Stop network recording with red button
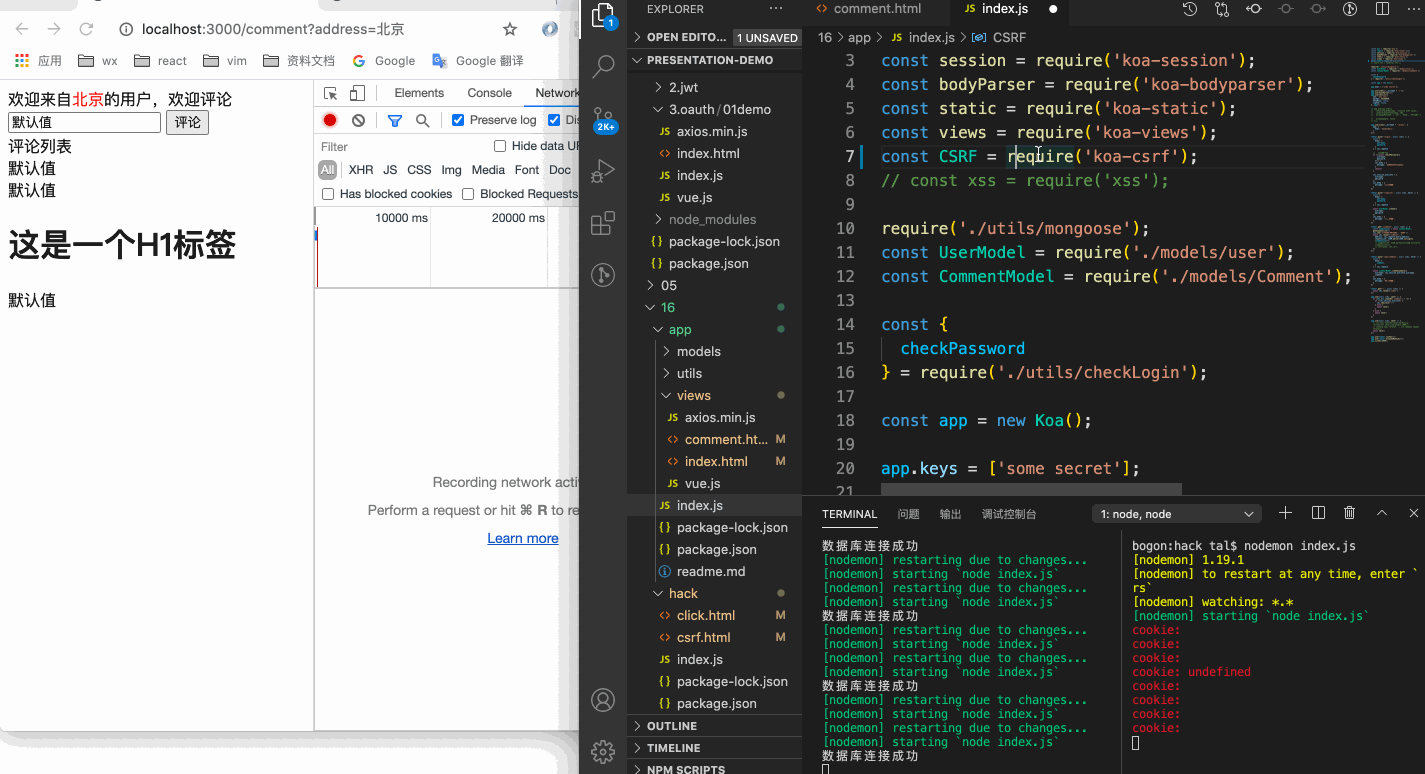The image size is (1425, 774). click(x=330, y=121)
